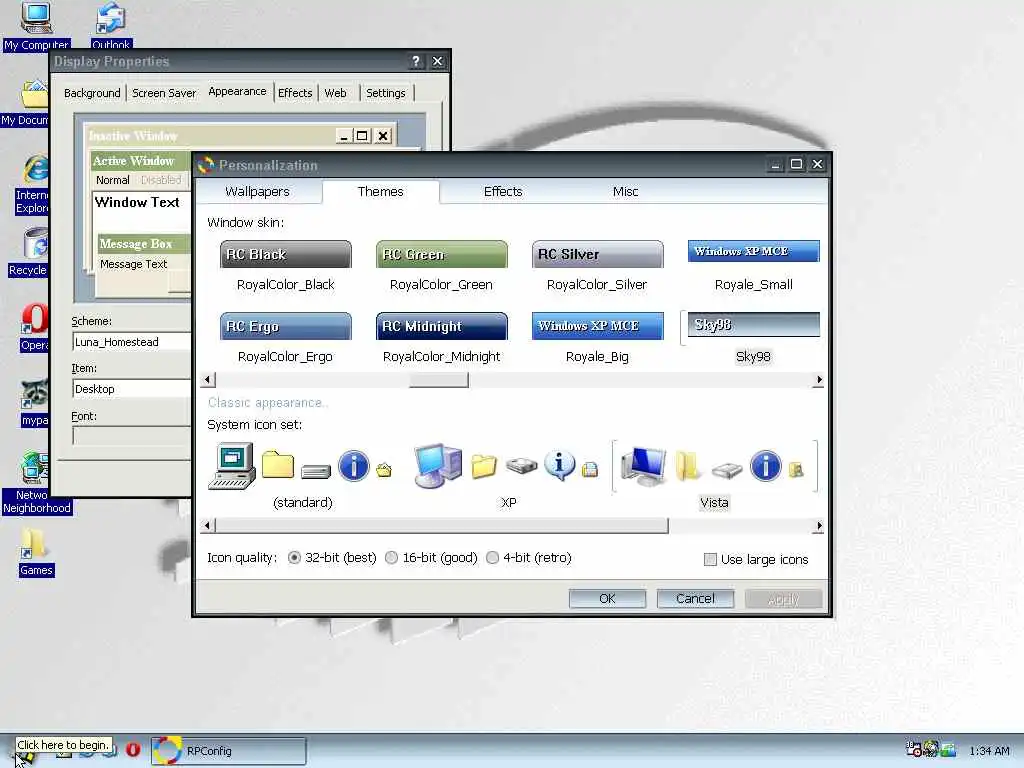1024x768 pixels.
Task: Pick the Royale_Small window skin
Action: (x=753, y=267)
